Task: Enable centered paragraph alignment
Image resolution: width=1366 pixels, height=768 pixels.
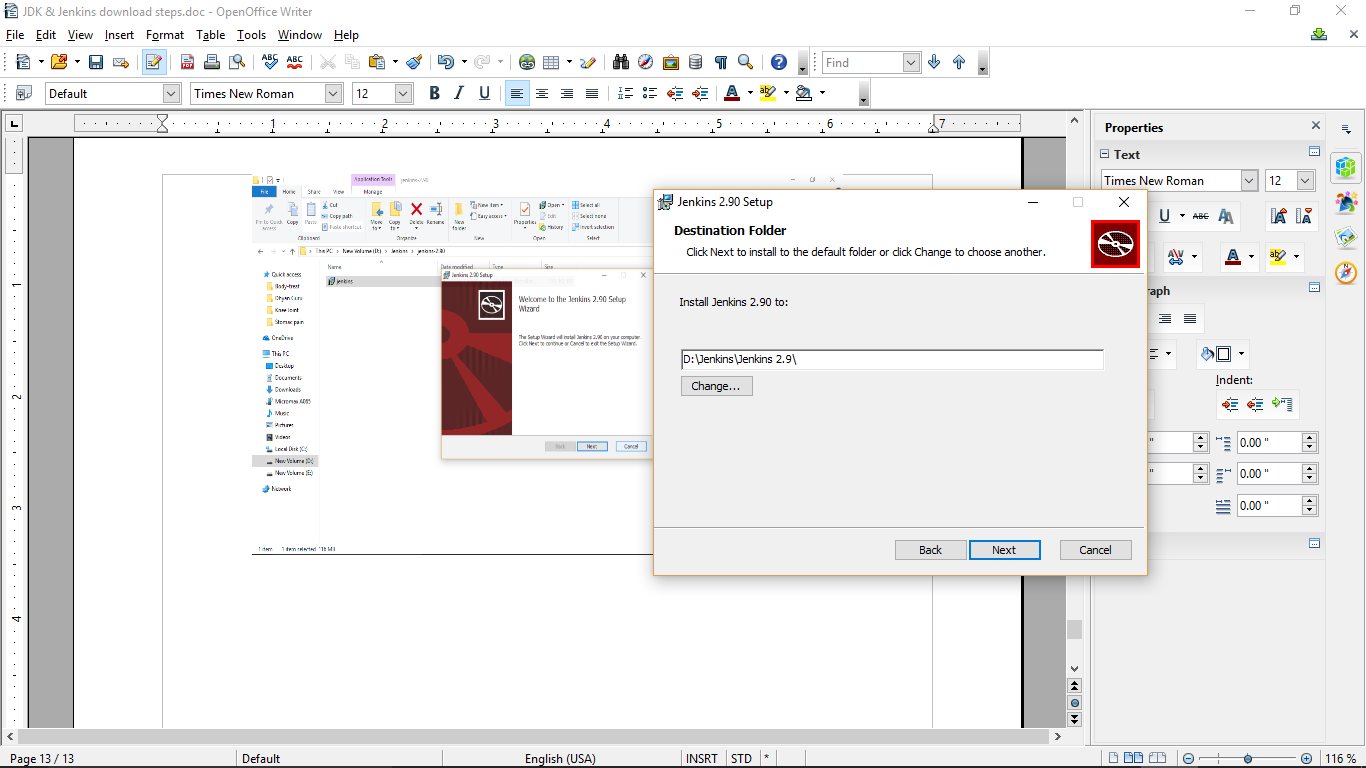Action: tap(542, 93)
